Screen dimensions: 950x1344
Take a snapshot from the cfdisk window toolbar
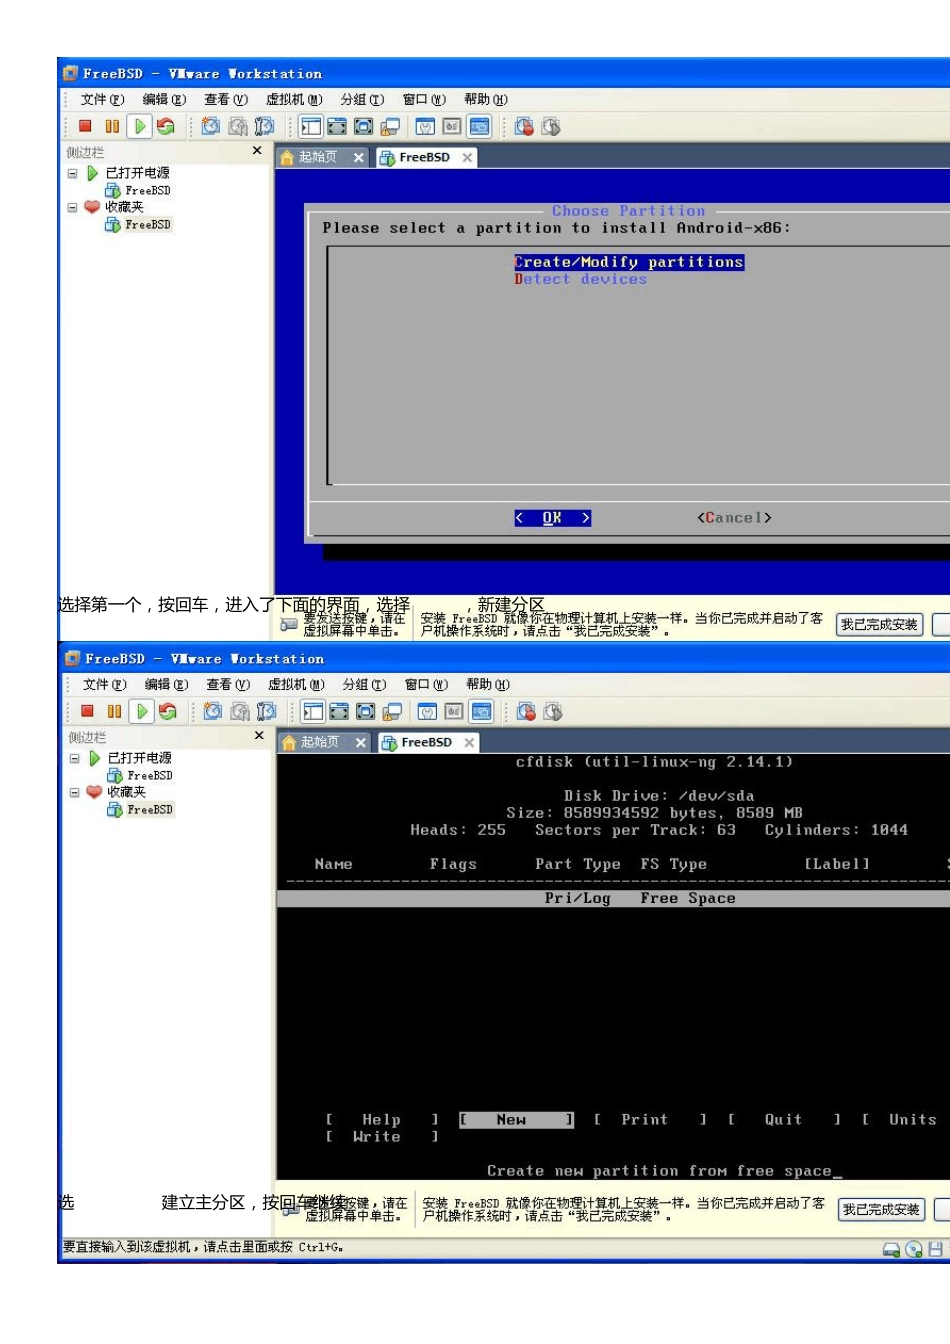213,711
